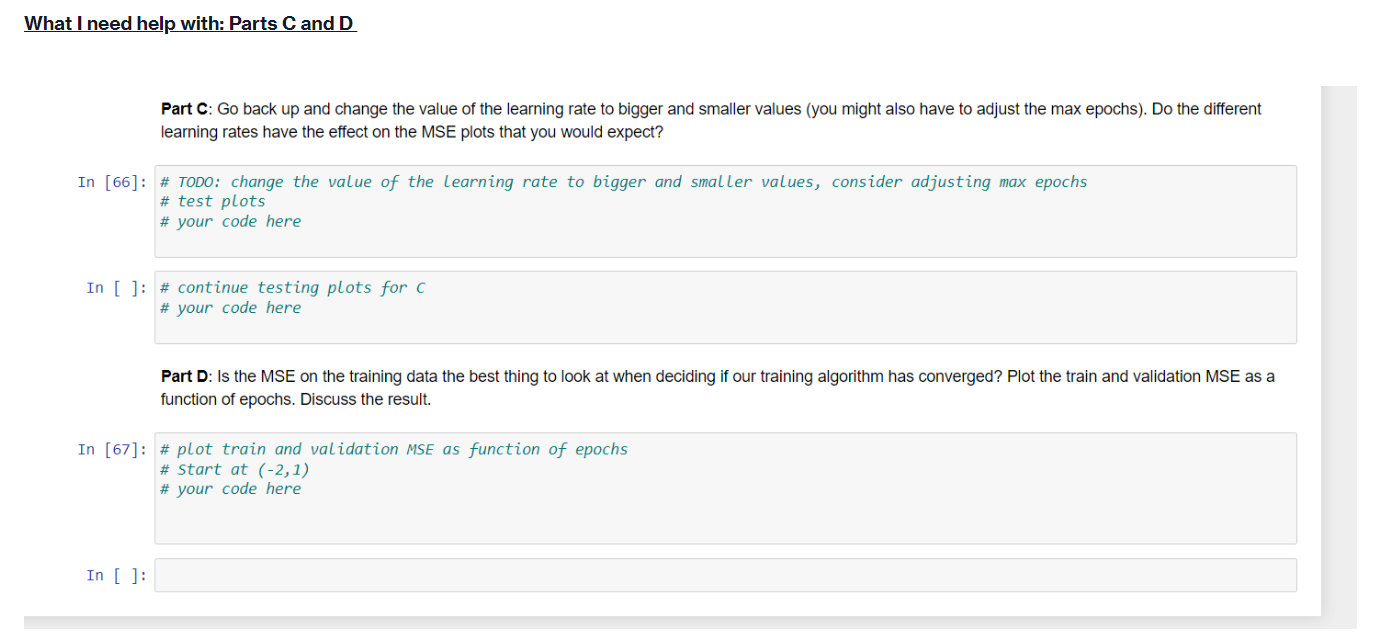Click the 'In [67]:' prompt label

111,448
